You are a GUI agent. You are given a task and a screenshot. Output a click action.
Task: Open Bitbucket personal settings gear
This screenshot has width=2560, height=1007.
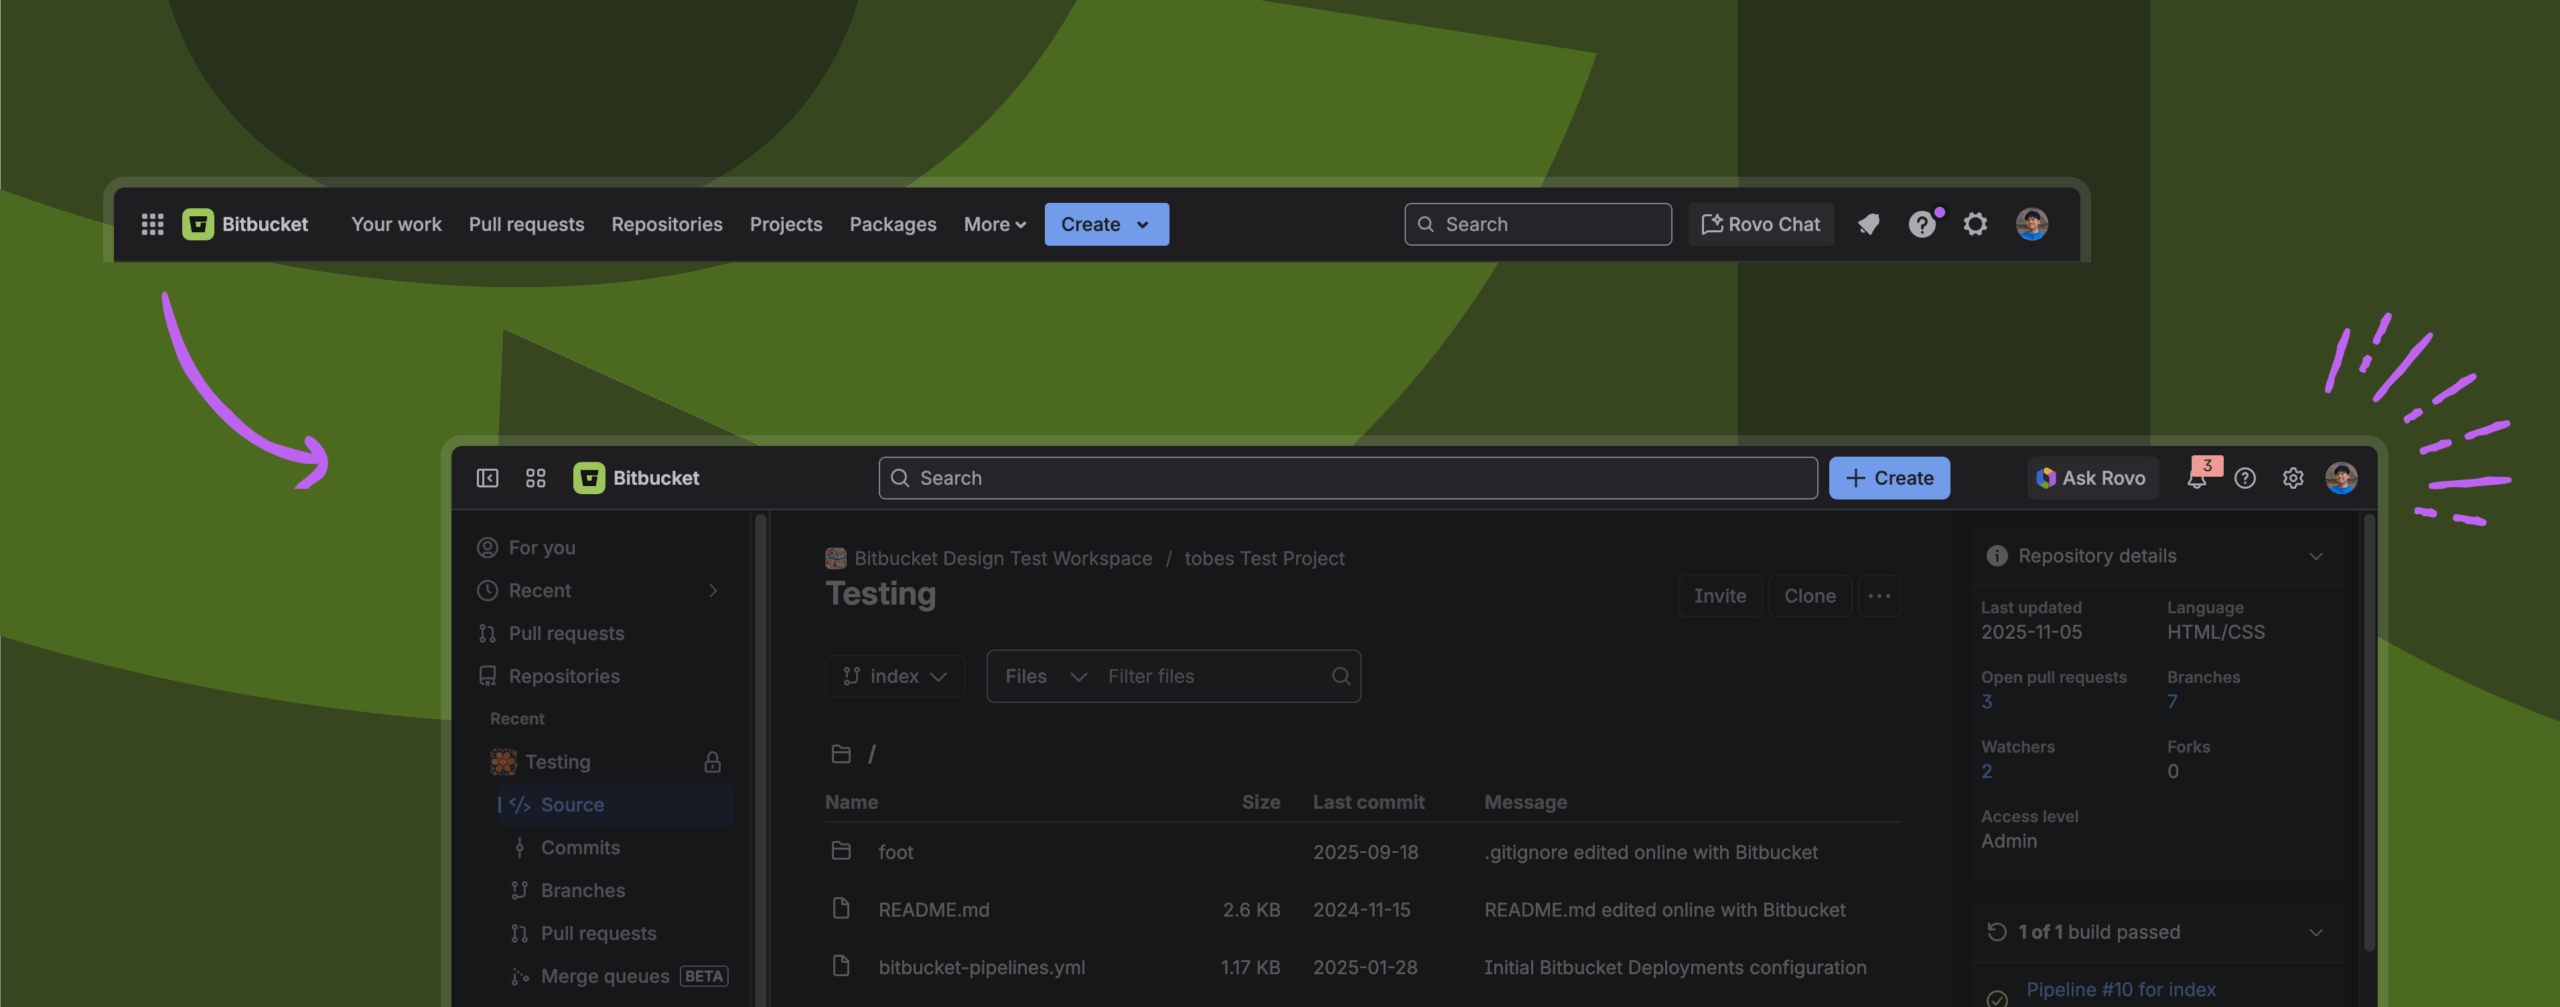(x=2293, y=478)
